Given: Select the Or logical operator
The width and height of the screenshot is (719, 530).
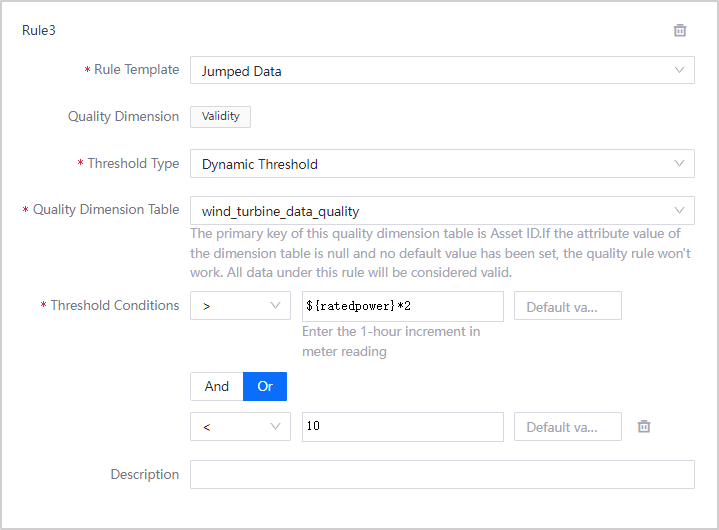Looking at the screenshot, I should point(265,386).
